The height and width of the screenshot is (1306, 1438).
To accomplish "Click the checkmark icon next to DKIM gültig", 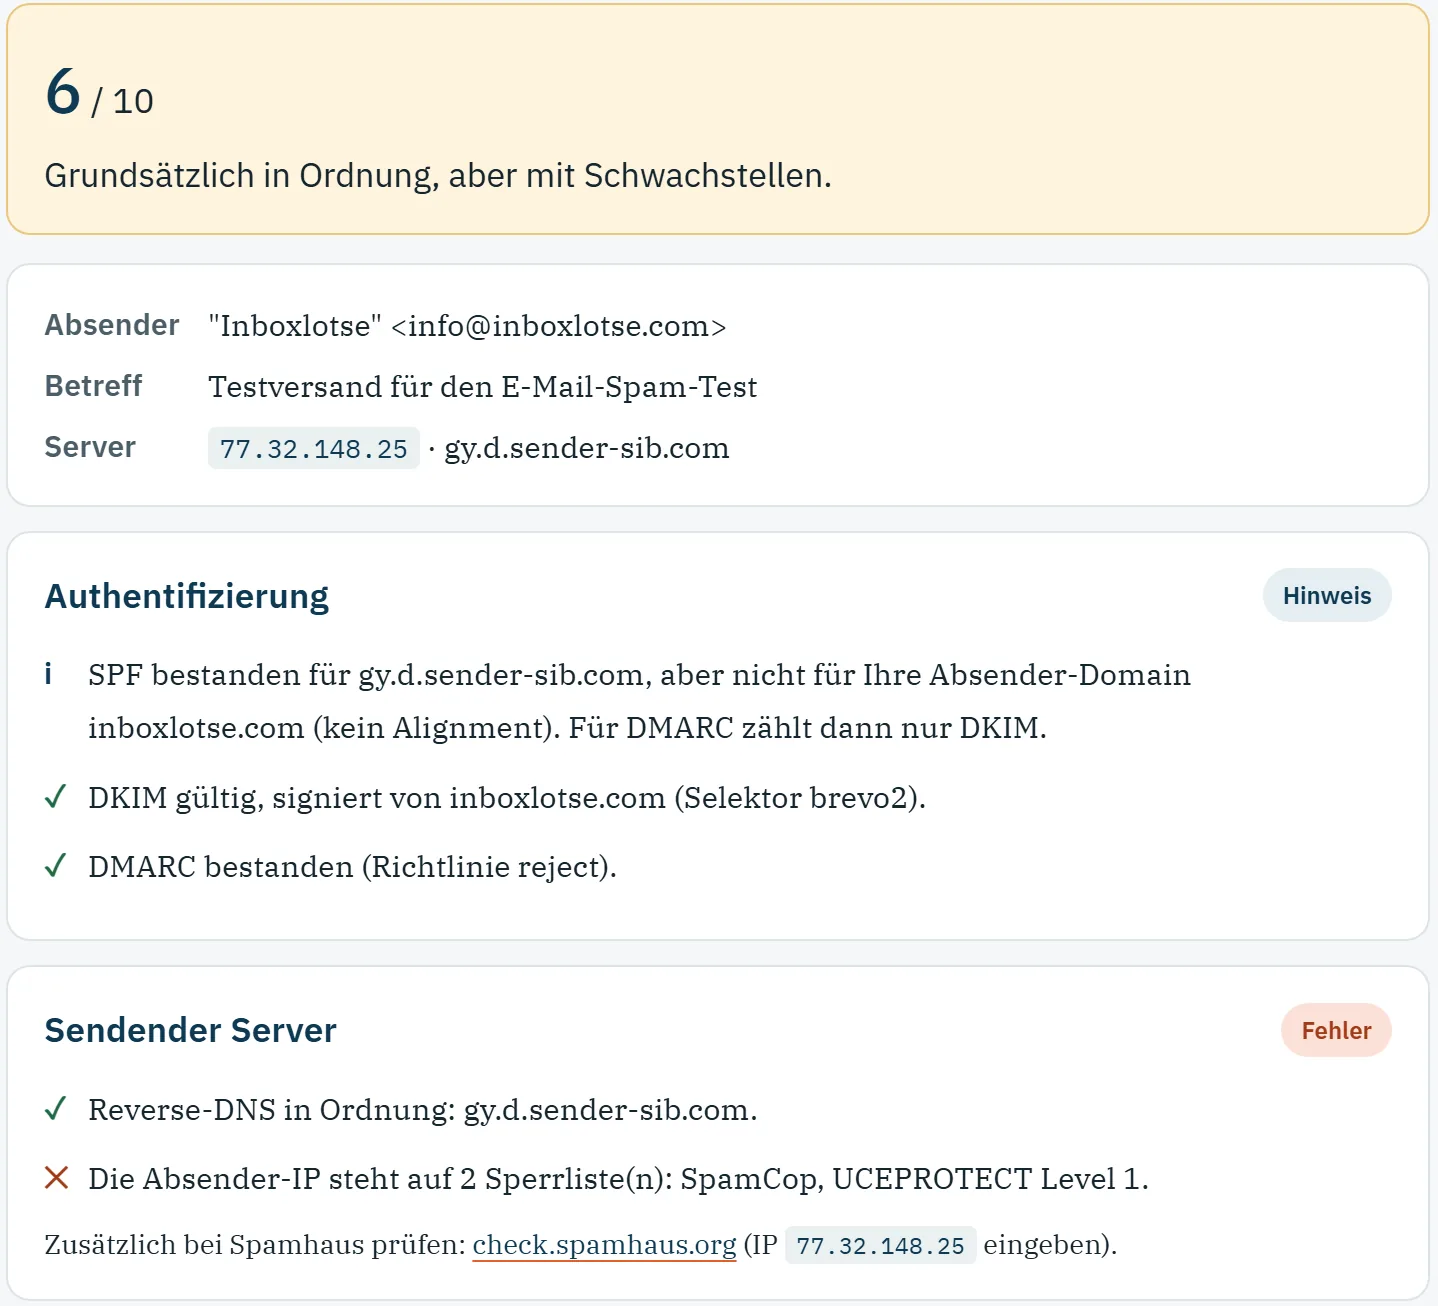I will (56, 797).
